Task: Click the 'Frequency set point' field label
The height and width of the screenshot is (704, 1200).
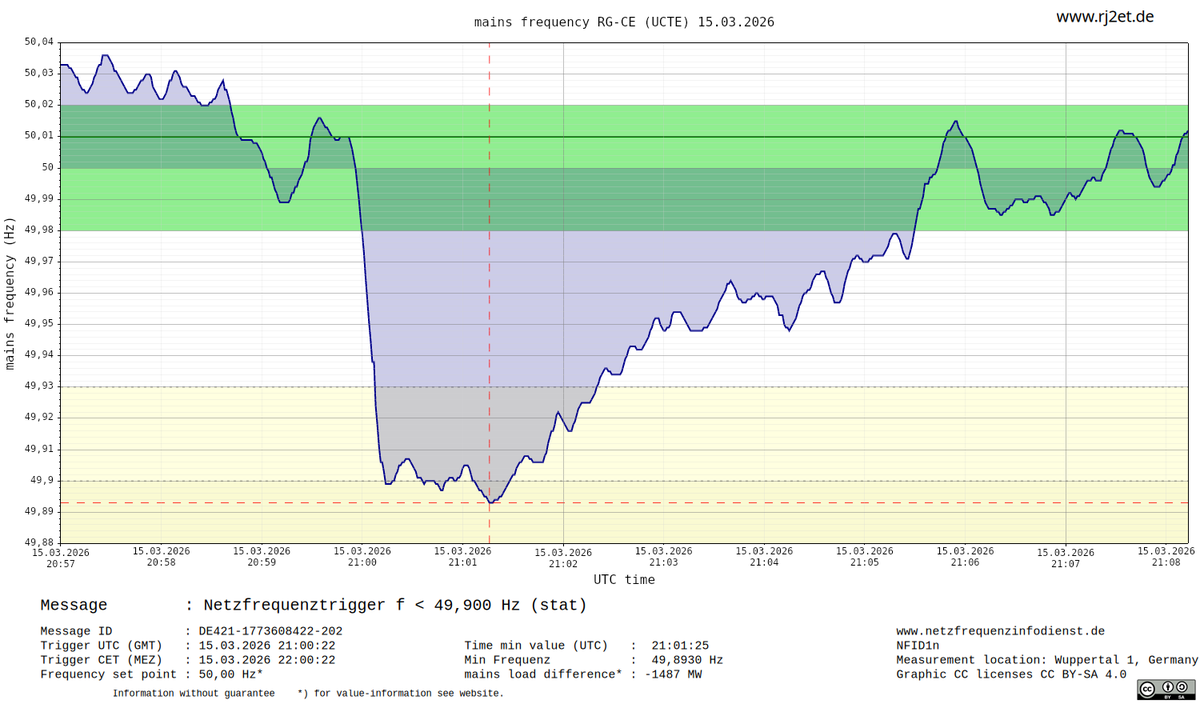Action: click(x=109, y=674)
